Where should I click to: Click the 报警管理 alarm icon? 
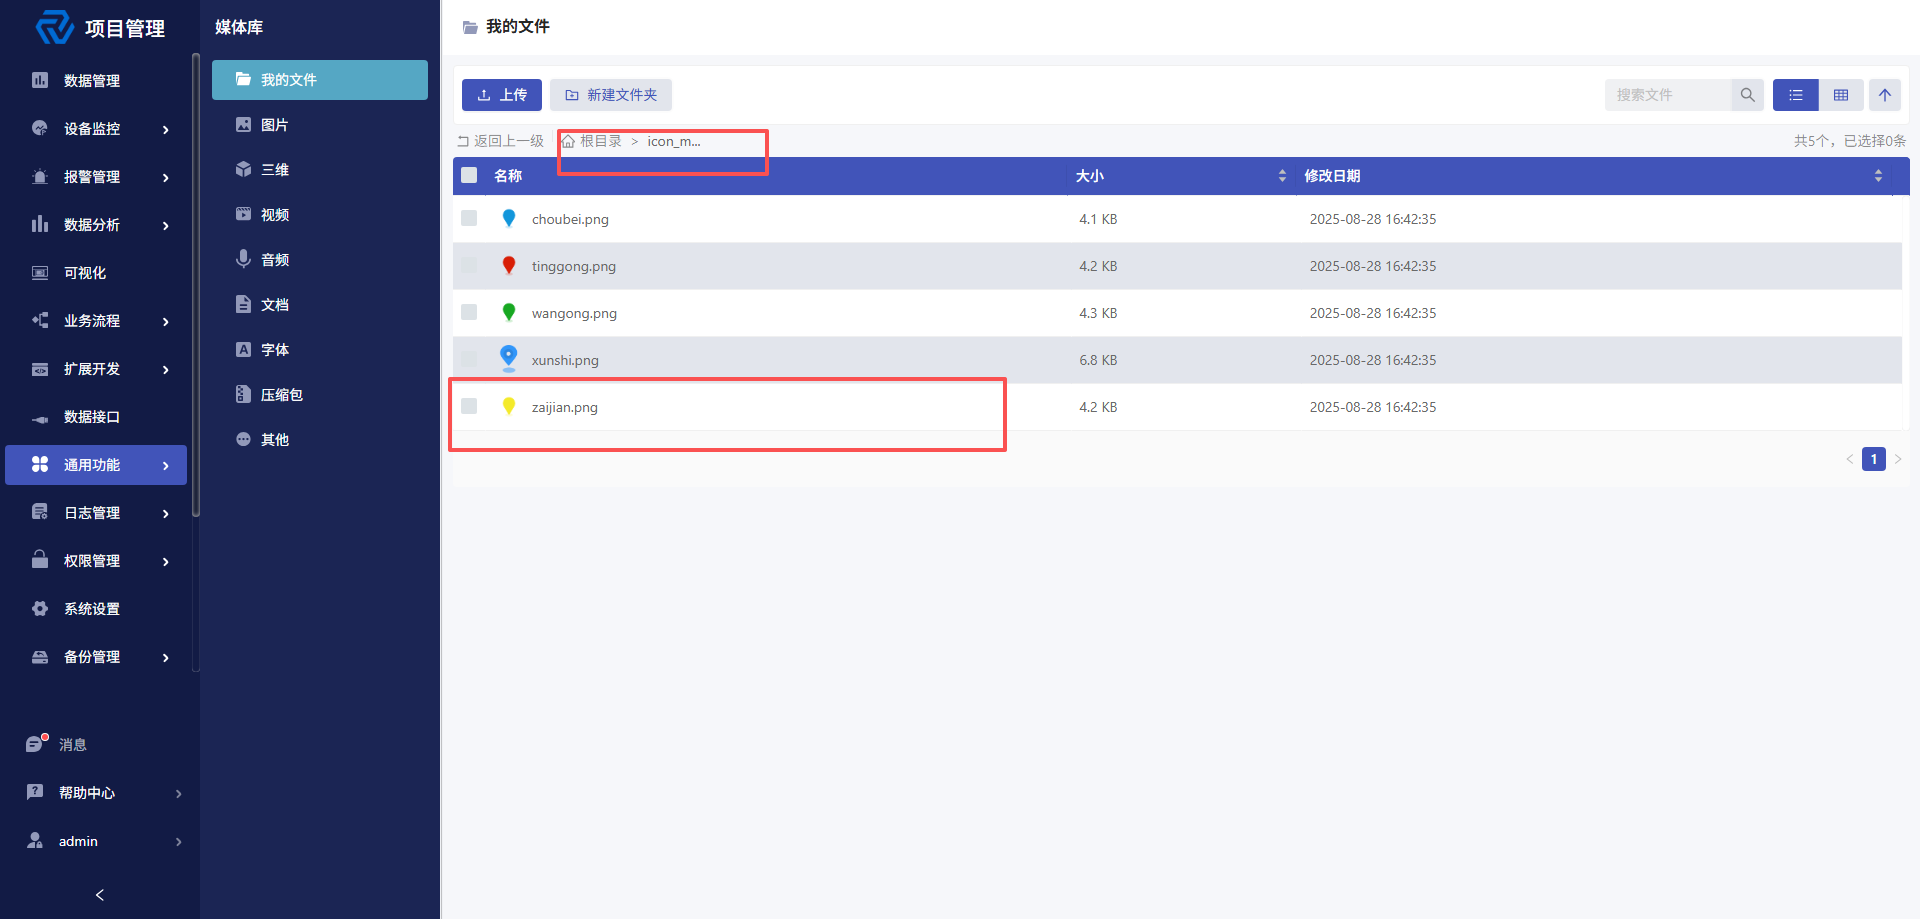point(40,176)
